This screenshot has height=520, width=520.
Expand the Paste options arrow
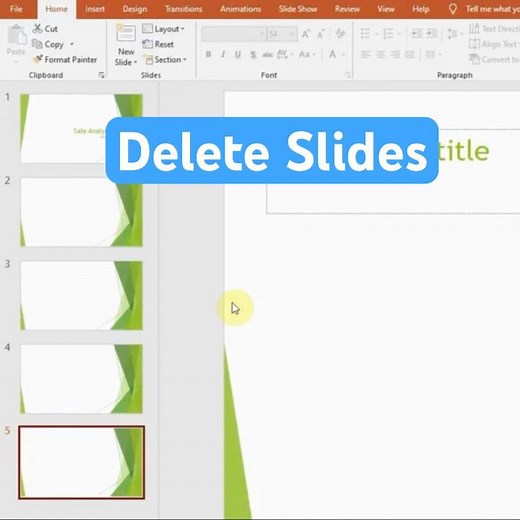point(16,62)
